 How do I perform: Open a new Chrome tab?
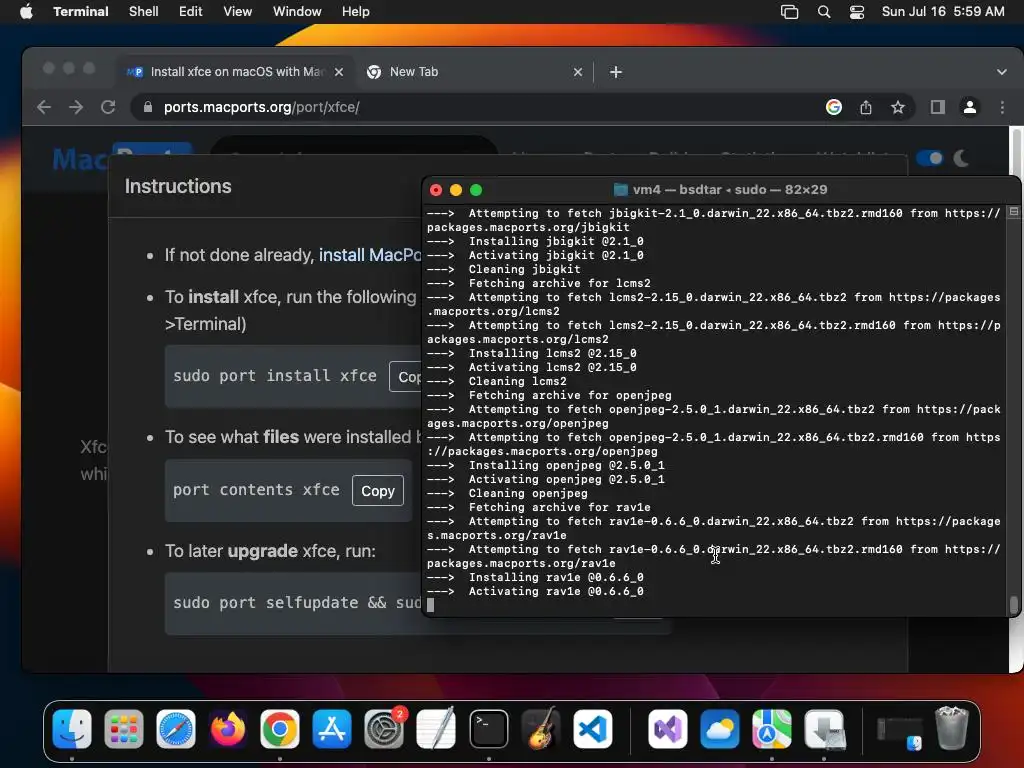(616, 72)
